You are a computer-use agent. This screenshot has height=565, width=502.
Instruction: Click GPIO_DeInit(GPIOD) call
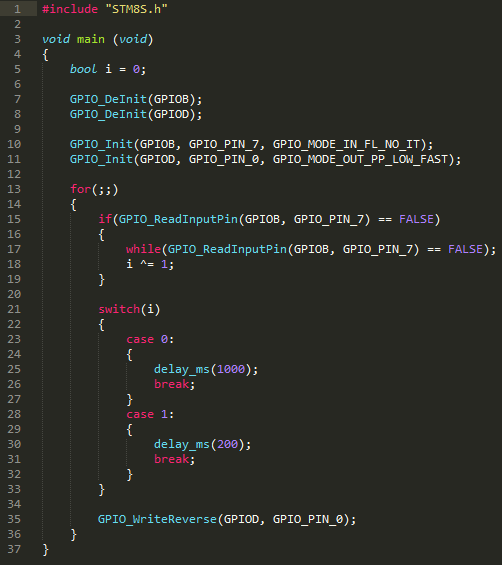point(136,114)
